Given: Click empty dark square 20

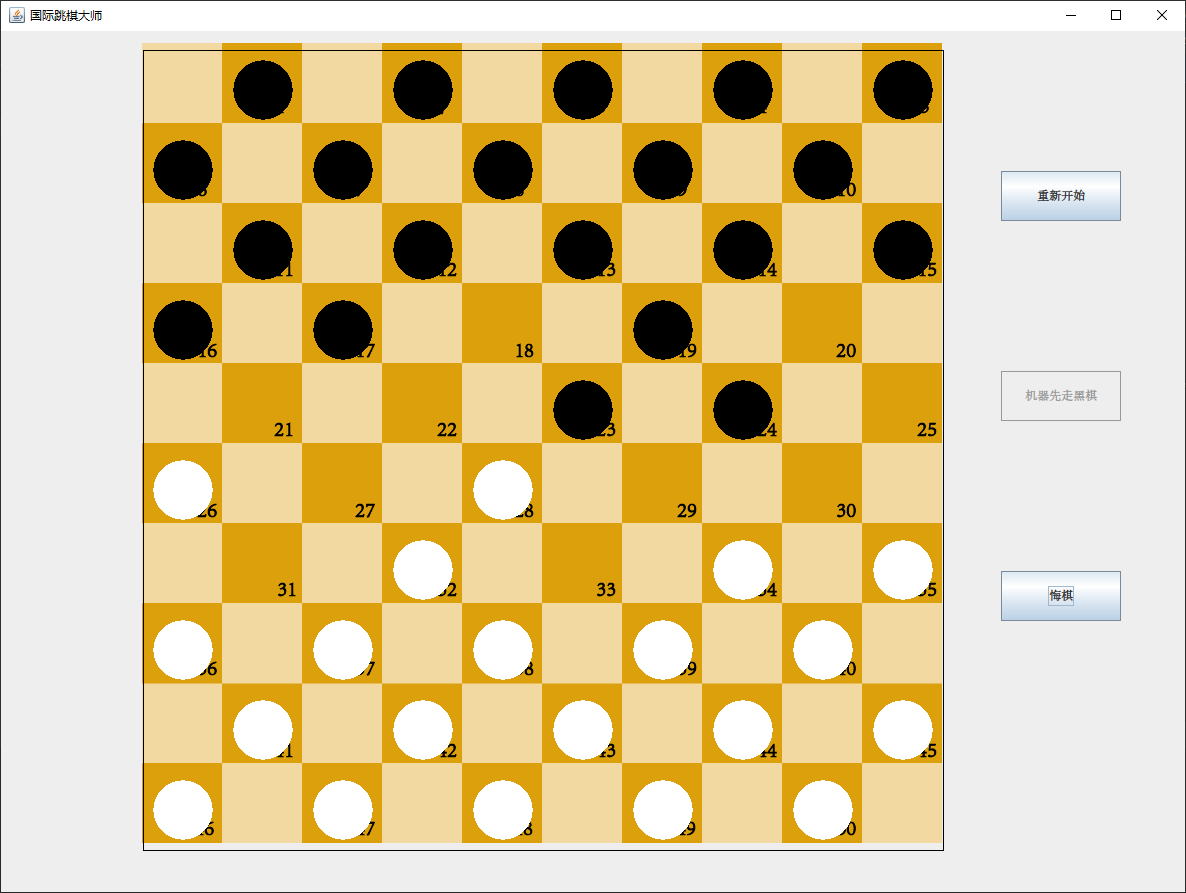Looking at the screenshot, I should 822,323.
